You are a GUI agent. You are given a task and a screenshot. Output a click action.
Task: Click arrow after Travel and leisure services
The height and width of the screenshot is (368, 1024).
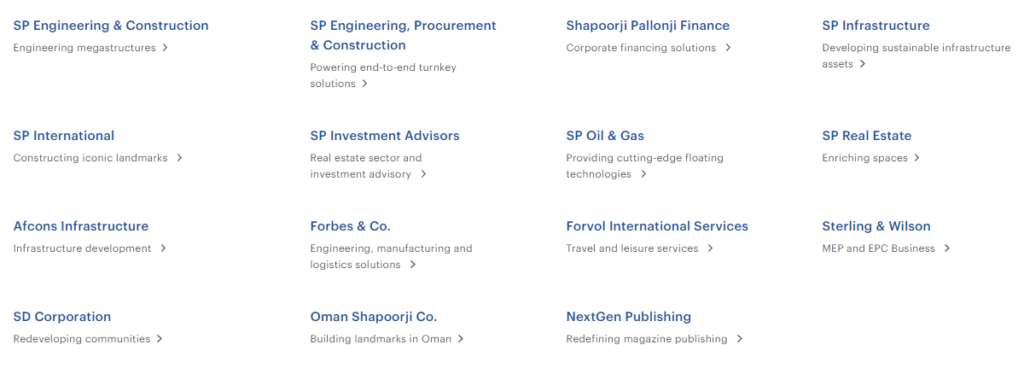[711, 249]
